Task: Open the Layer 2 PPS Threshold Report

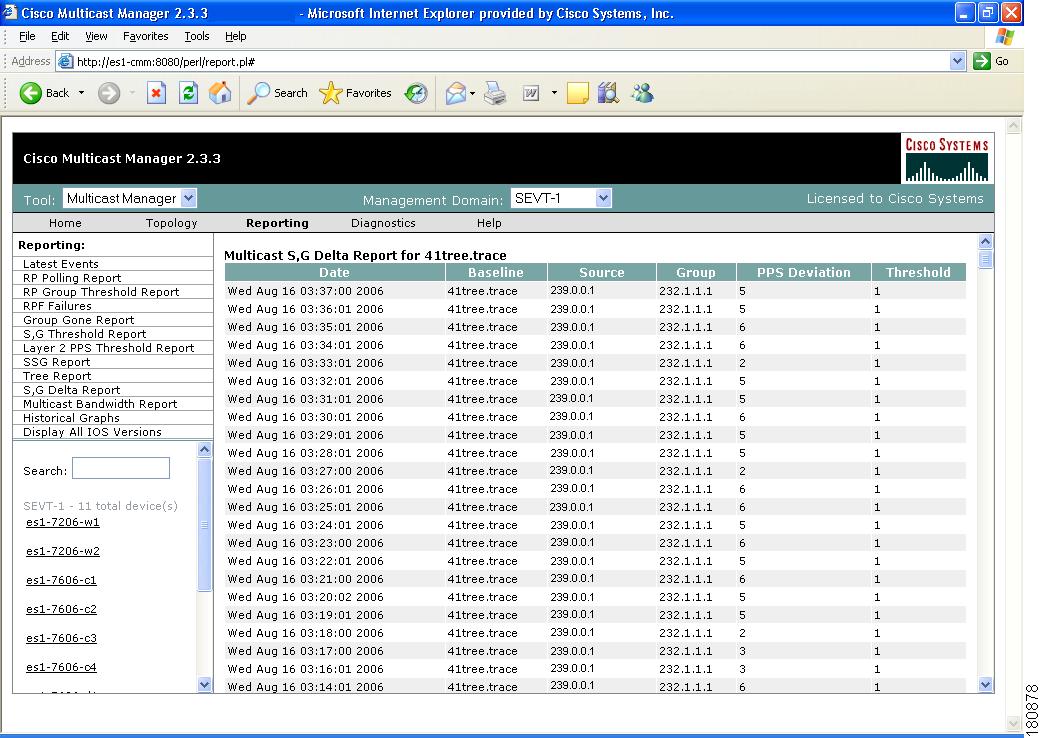Action: pos(108,348)
